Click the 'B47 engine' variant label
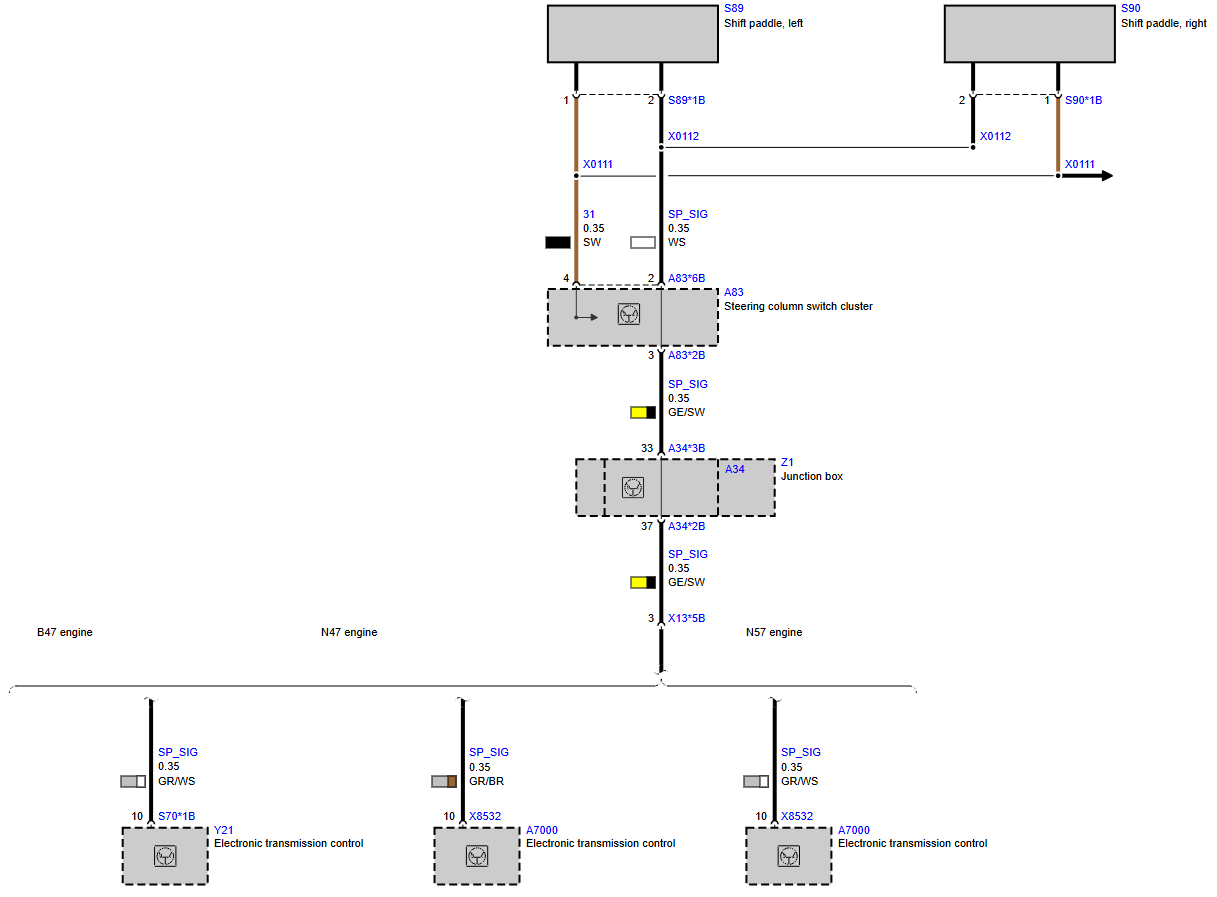Screen dimensions: 1217x897 pos(65,632)
